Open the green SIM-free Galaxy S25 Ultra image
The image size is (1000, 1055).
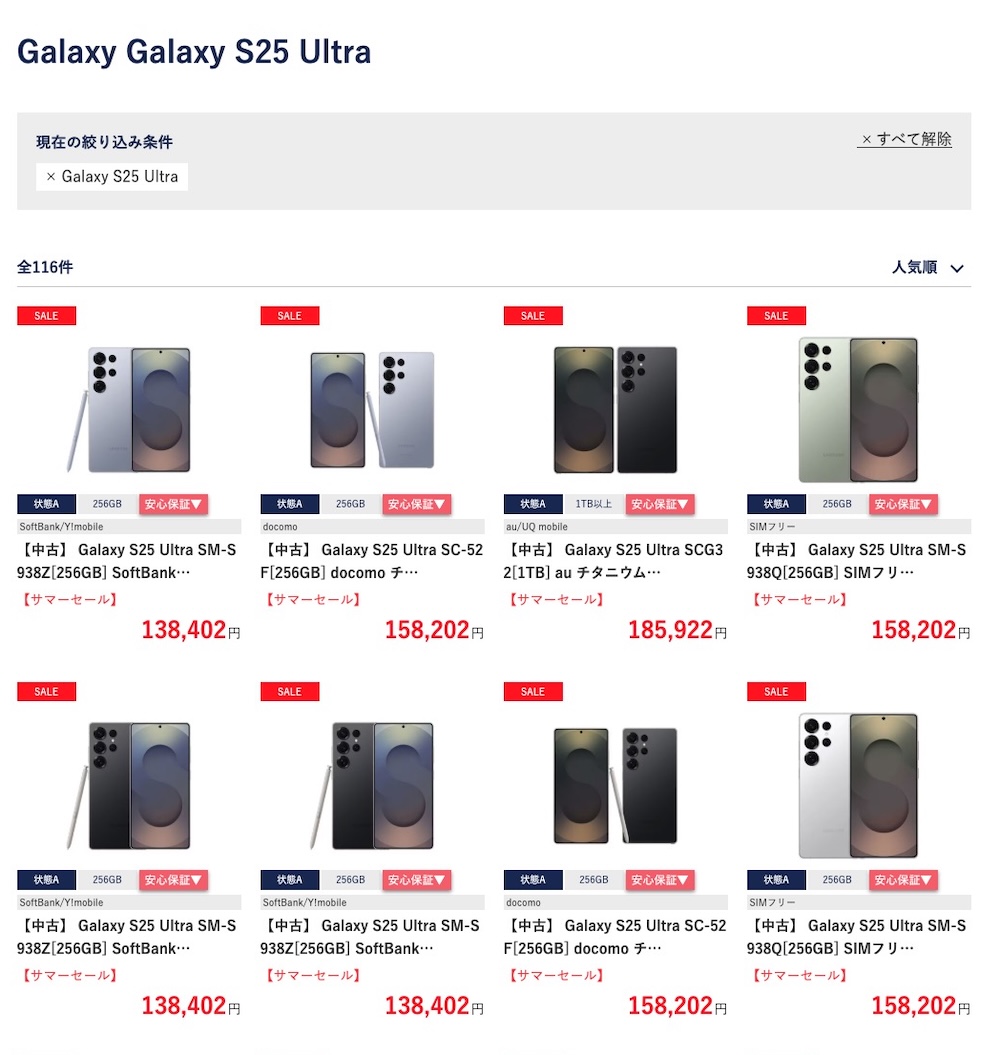[x=859, y=409]
